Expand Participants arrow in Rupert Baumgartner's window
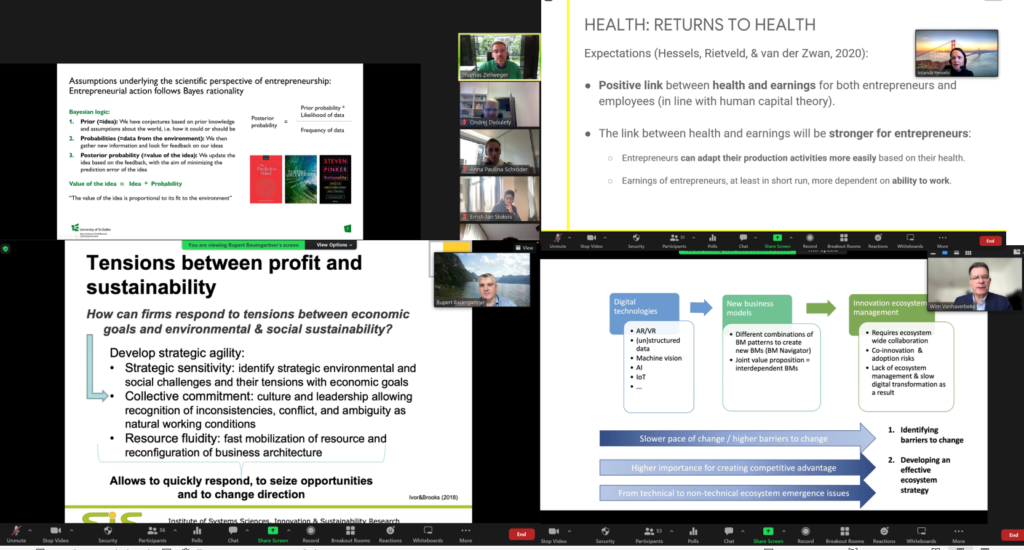Image resolution: width=1024 pixels, height=550 pixels. (x=175, y=530)
